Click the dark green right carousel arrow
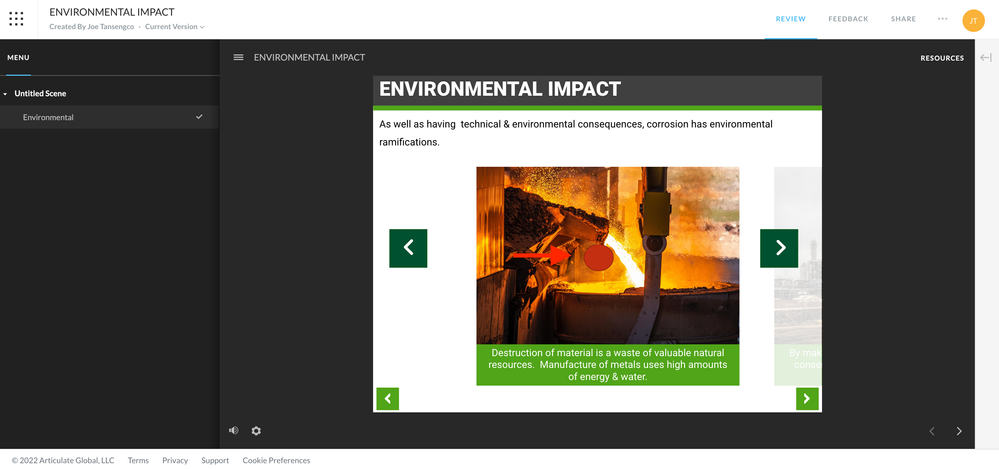Screen dimensions: 999x469 [779, 248]
